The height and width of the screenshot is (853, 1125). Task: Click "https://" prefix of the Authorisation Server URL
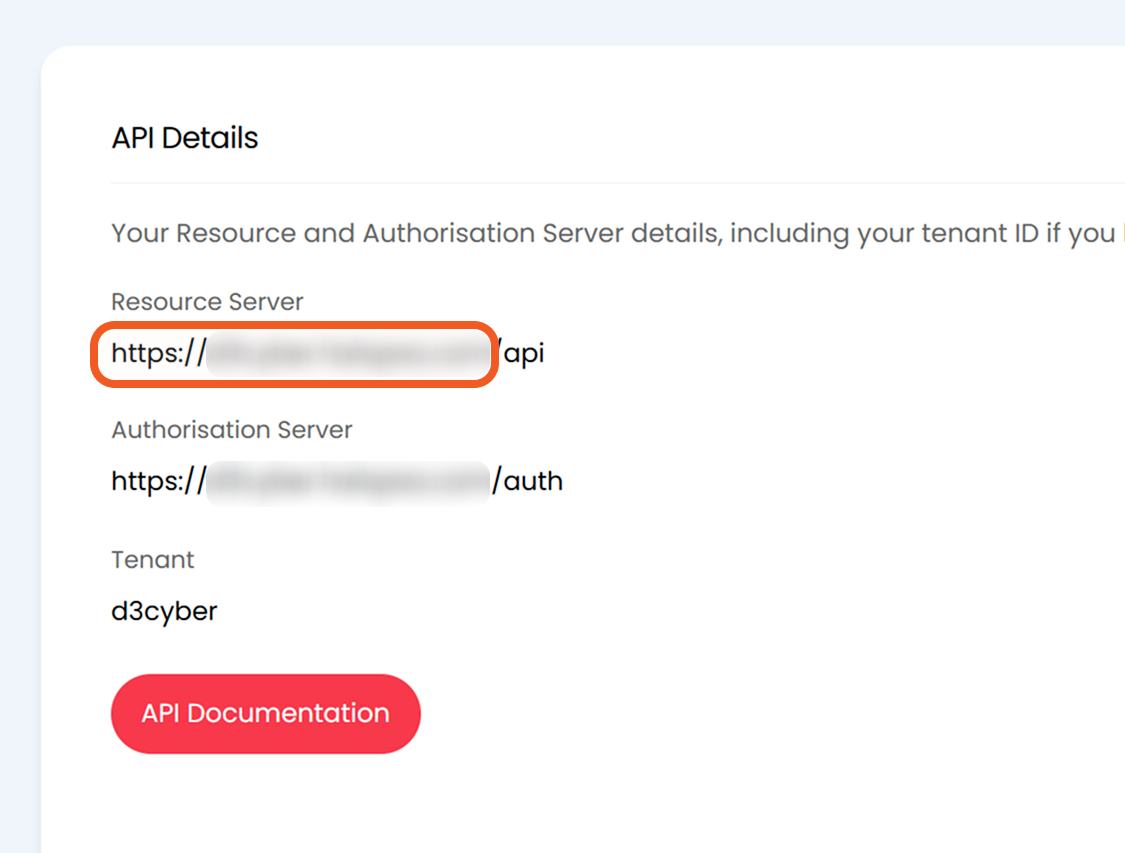click(158, 481)
